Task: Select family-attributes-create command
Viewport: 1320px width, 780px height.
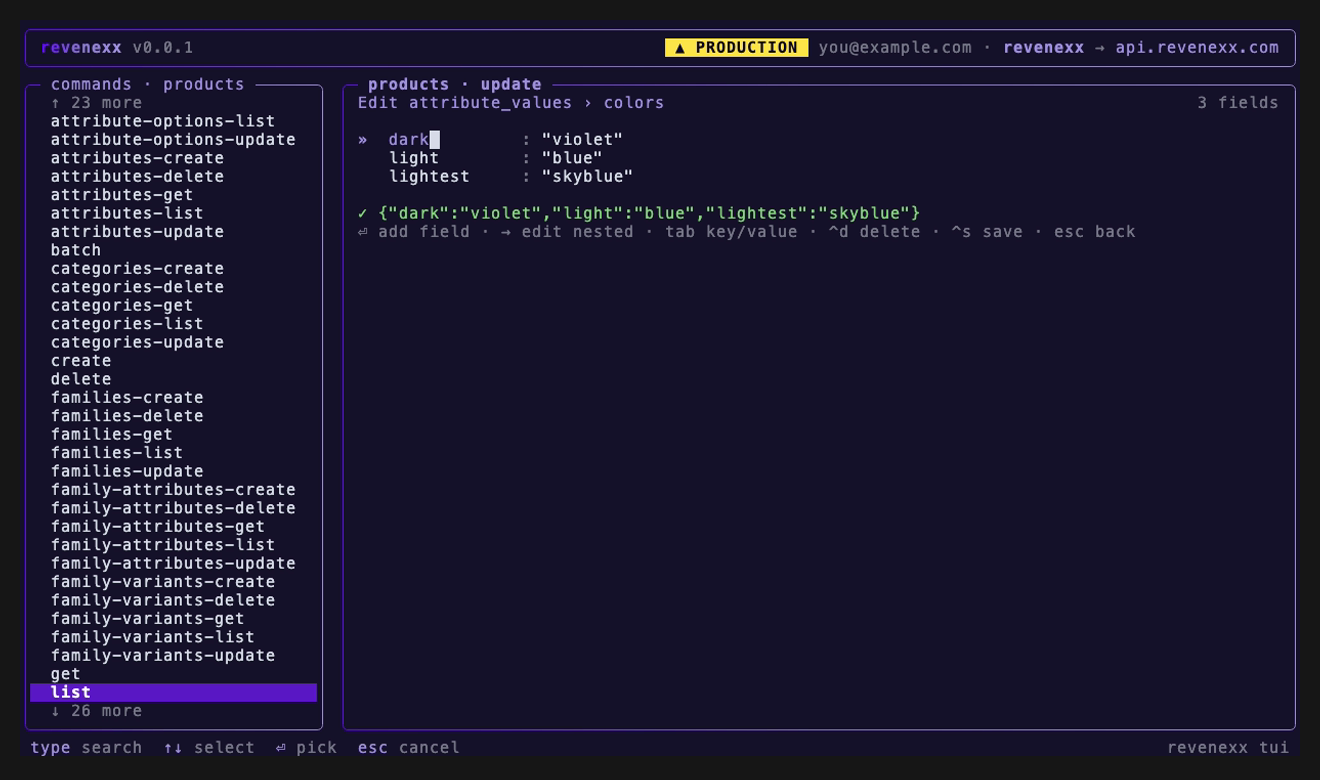Action: [x=173, y=489]
